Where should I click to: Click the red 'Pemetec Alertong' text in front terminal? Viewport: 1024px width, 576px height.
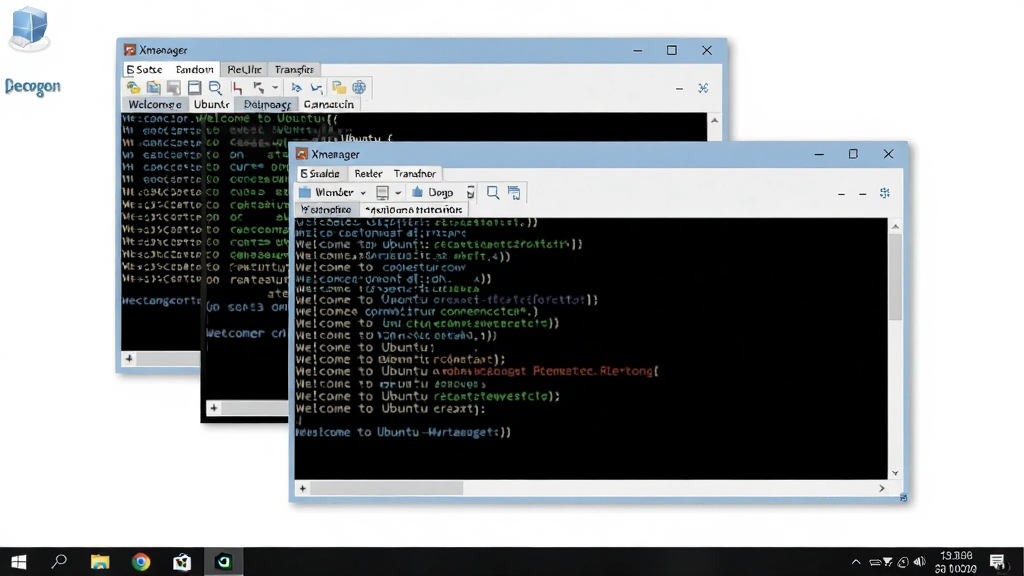(x=596, y=372)
